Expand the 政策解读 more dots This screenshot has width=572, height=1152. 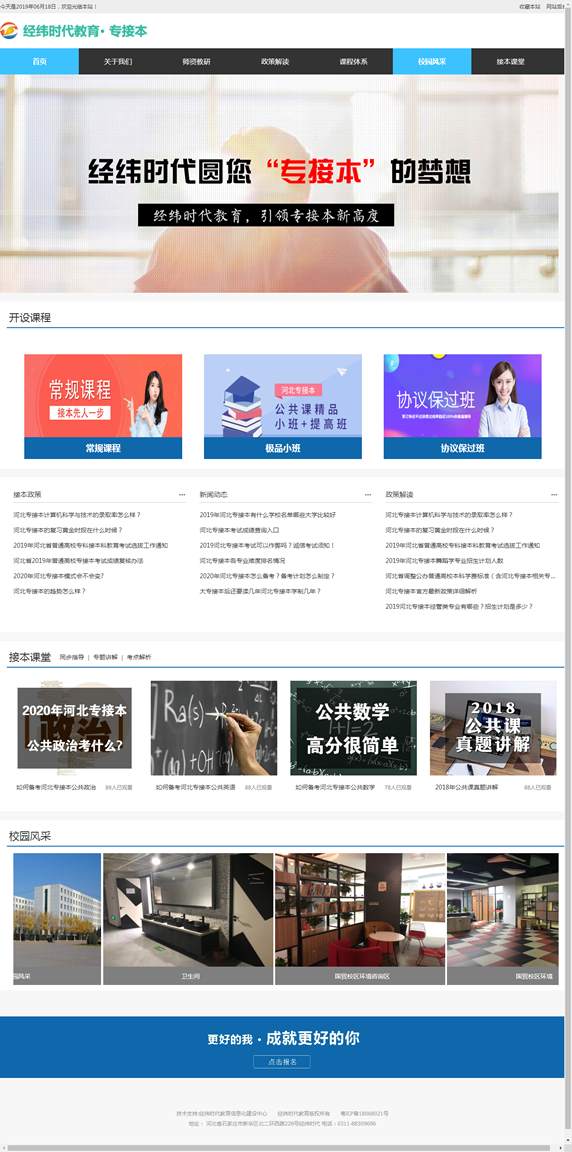click(554, 494)
